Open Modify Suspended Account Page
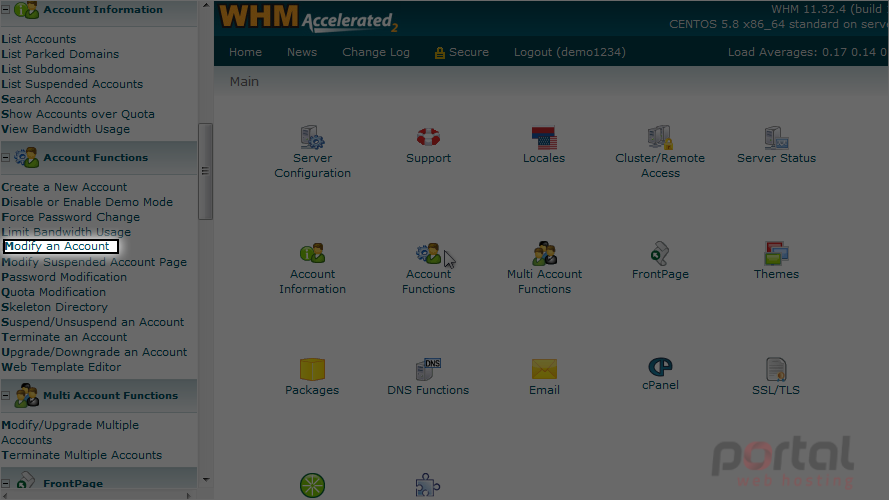889x500 pixels. [94, 262]
